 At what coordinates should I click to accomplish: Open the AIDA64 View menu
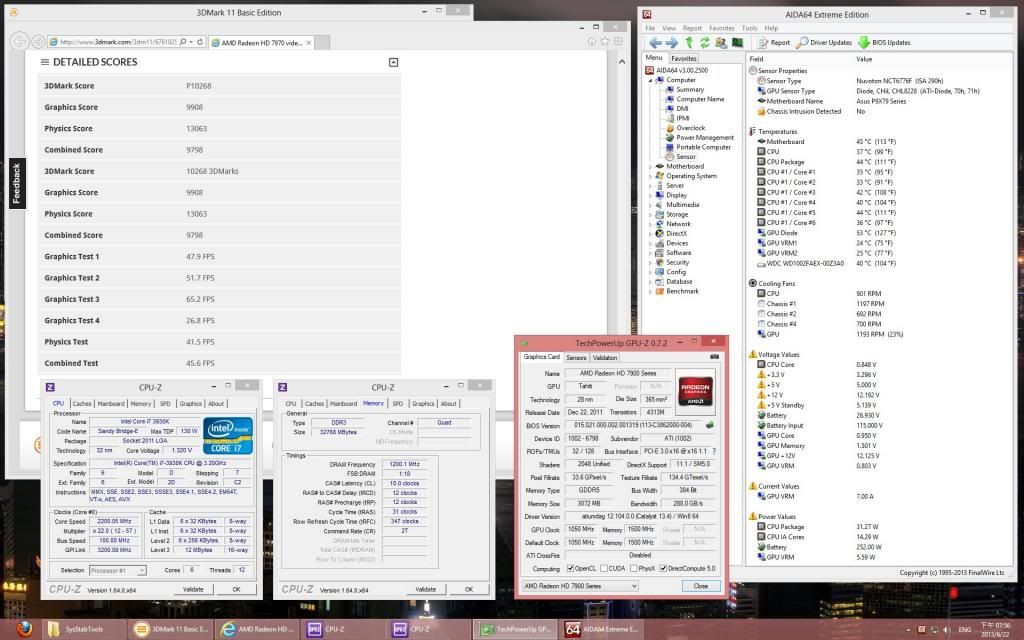(669, 29)
